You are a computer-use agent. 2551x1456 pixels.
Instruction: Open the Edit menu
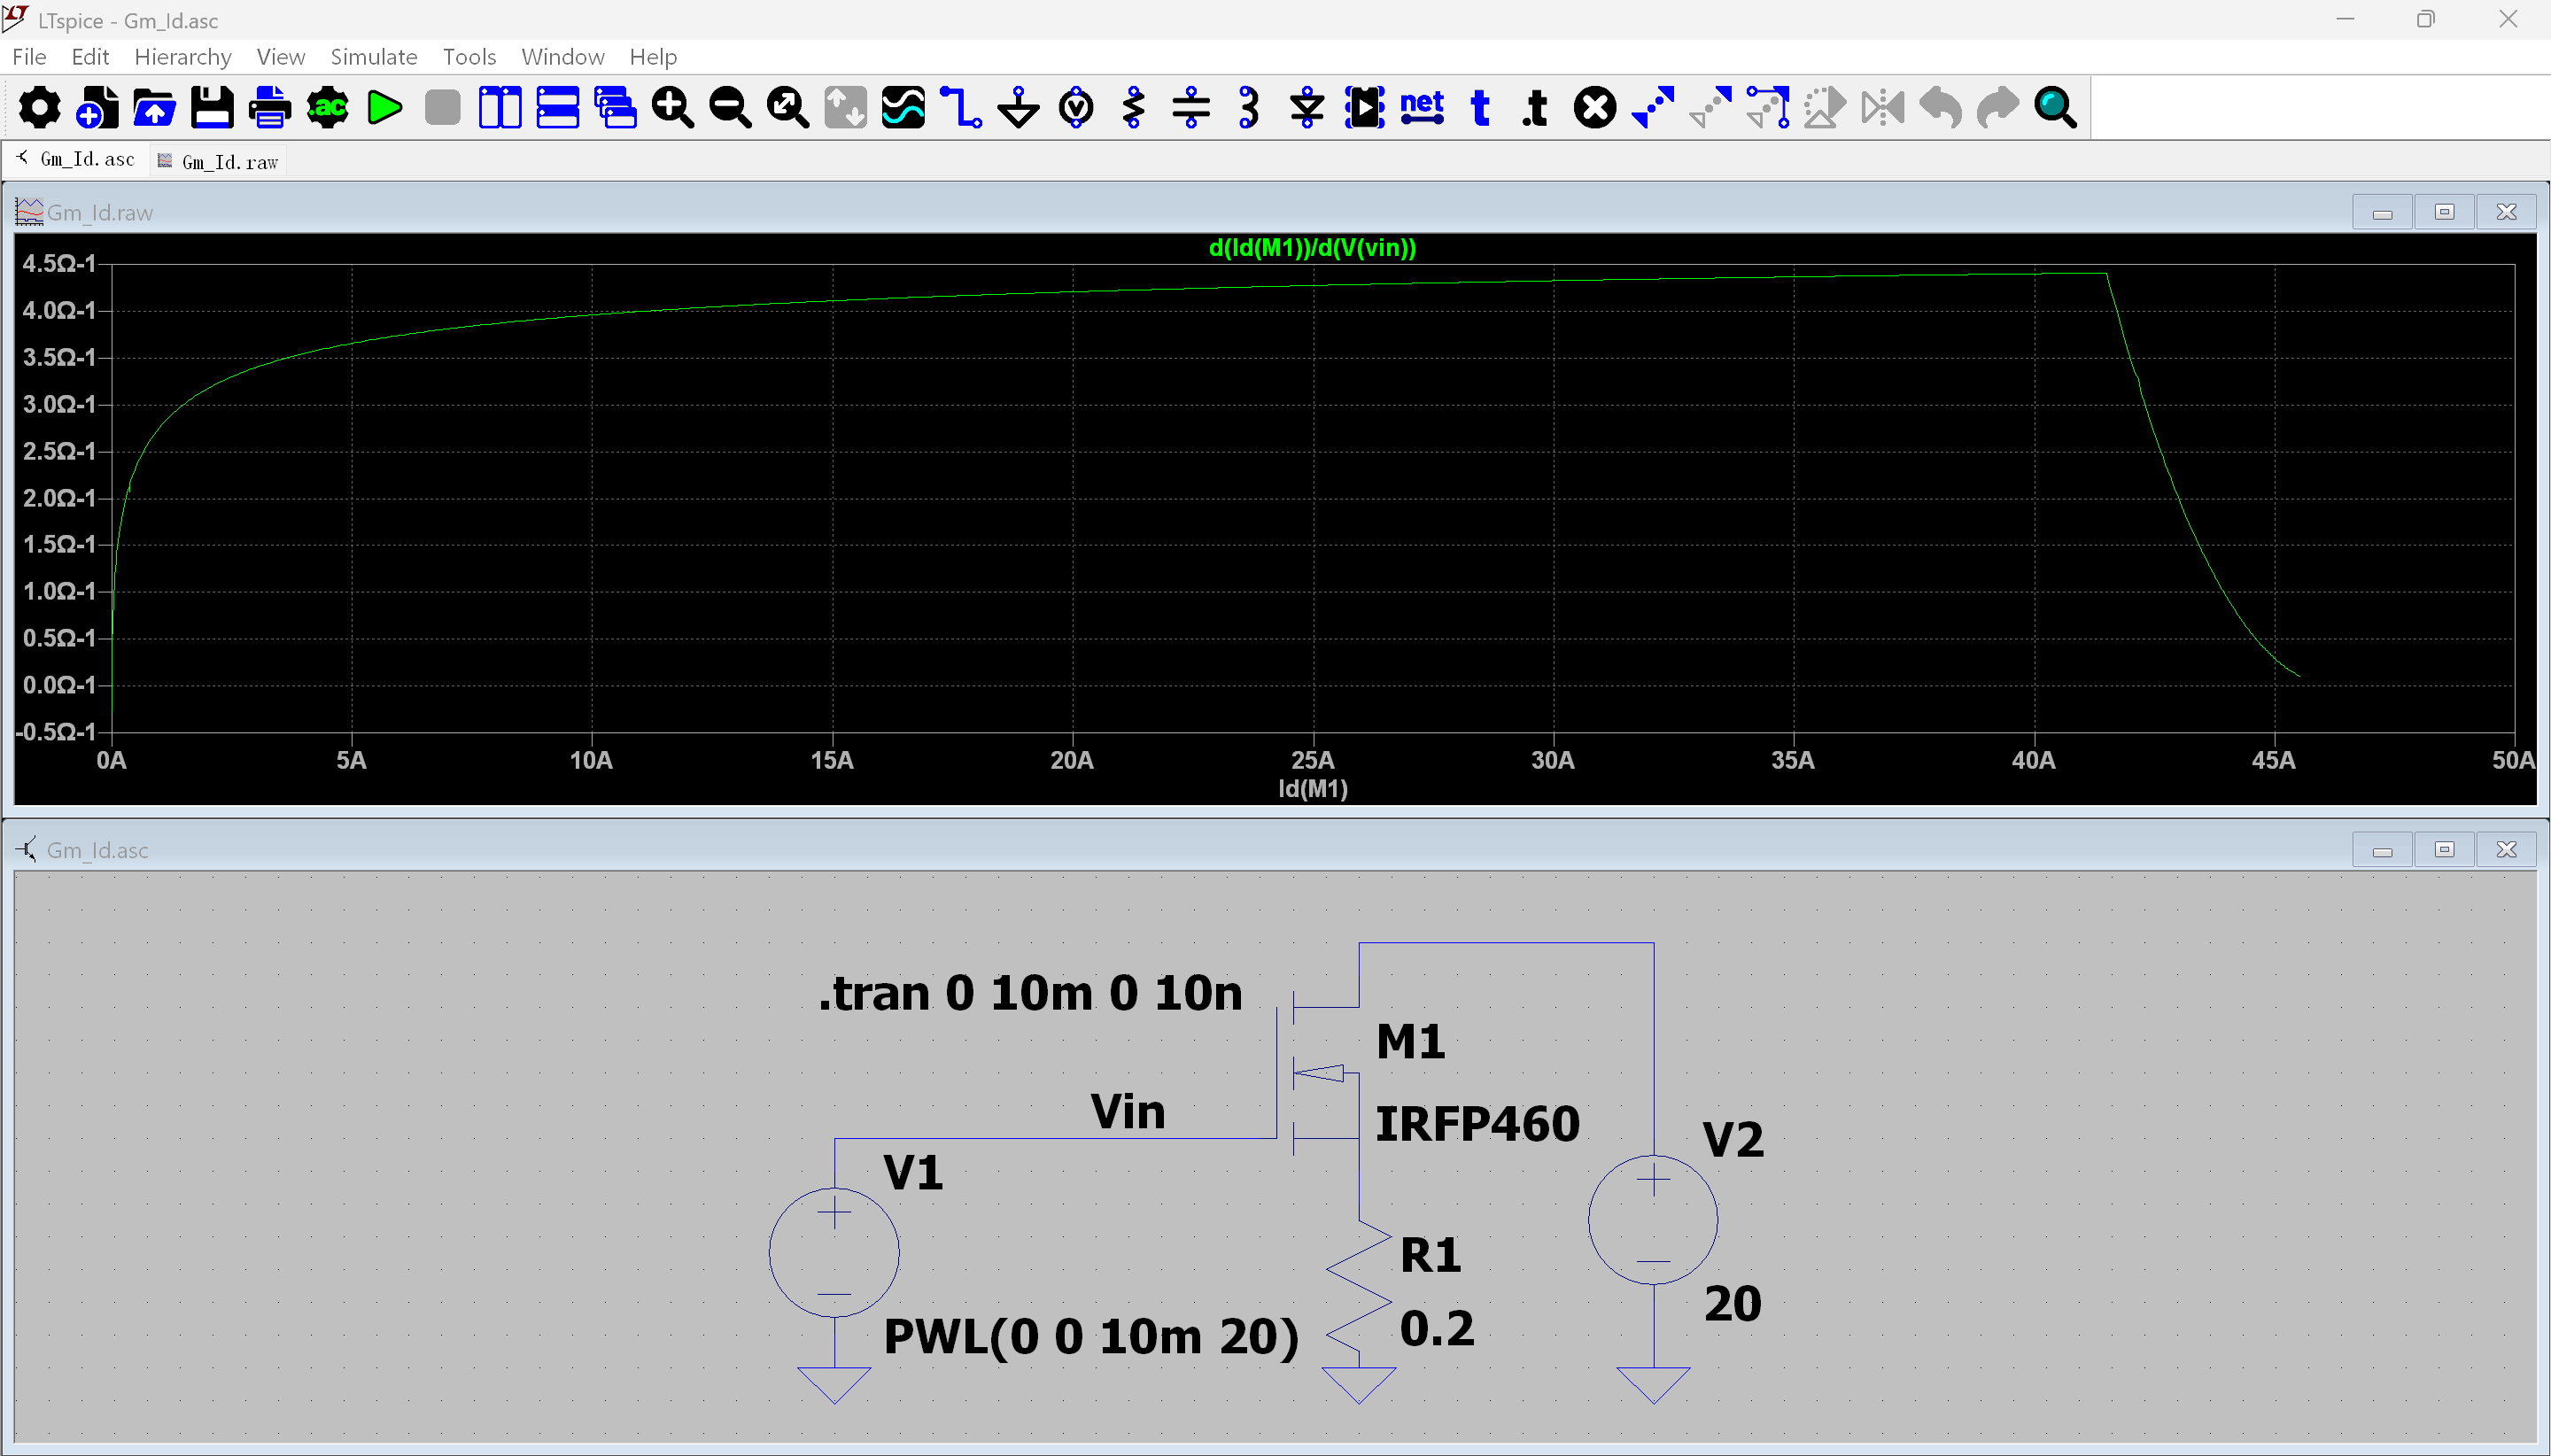90,57
